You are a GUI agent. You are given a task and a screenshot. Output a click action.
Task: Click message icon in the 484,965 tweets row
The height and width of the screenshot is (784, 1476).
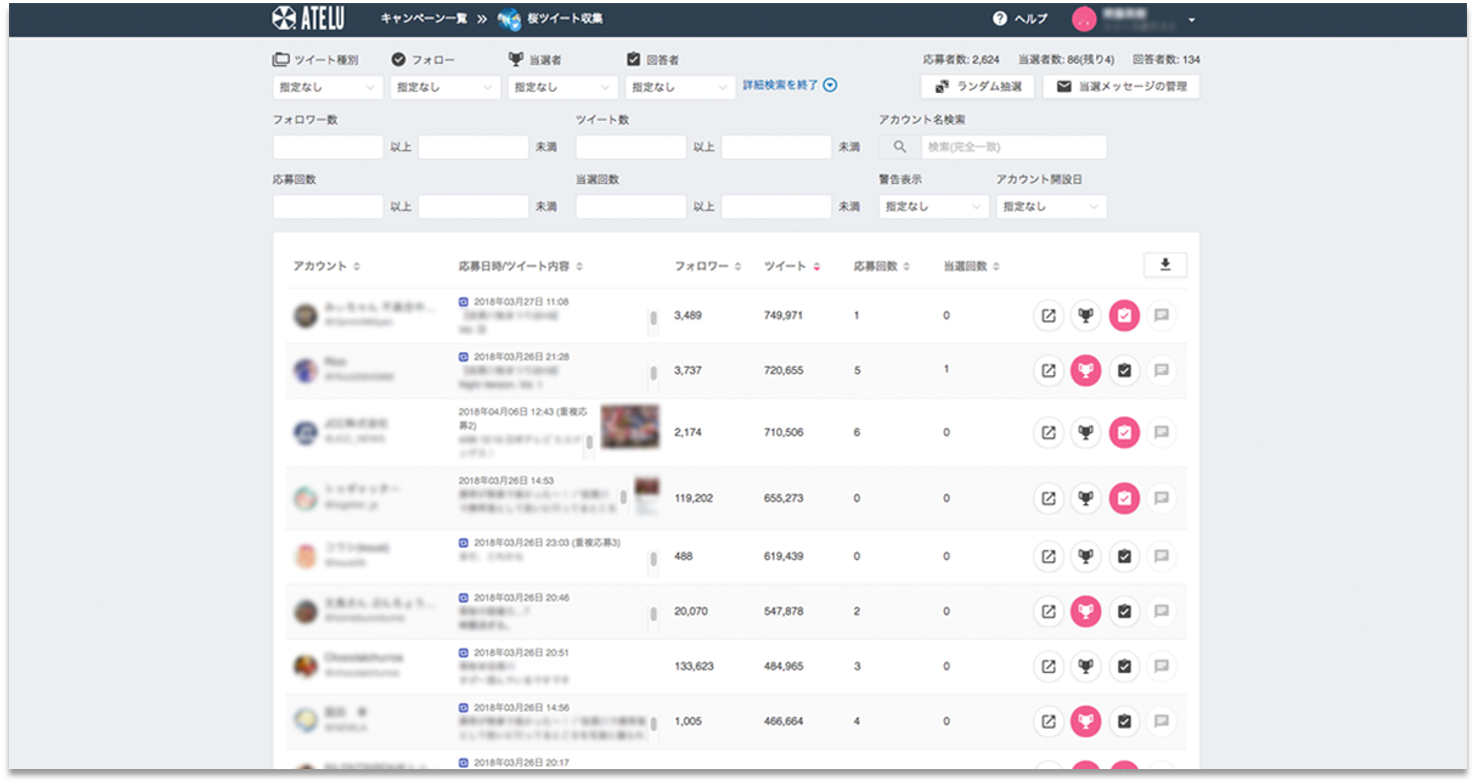click(1162, 666)
